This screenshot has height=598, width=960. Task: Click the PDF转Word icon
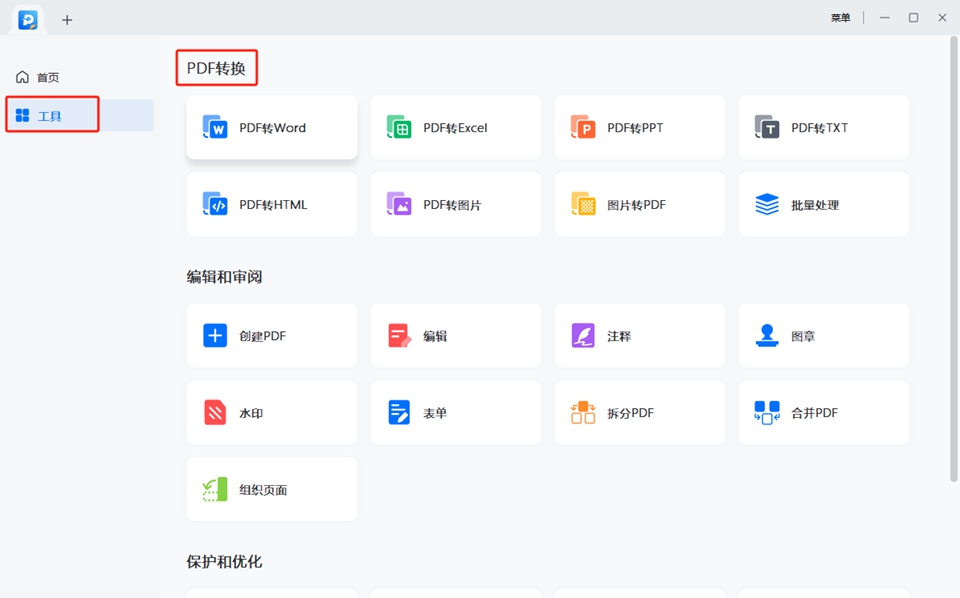(x=215, y=127)
